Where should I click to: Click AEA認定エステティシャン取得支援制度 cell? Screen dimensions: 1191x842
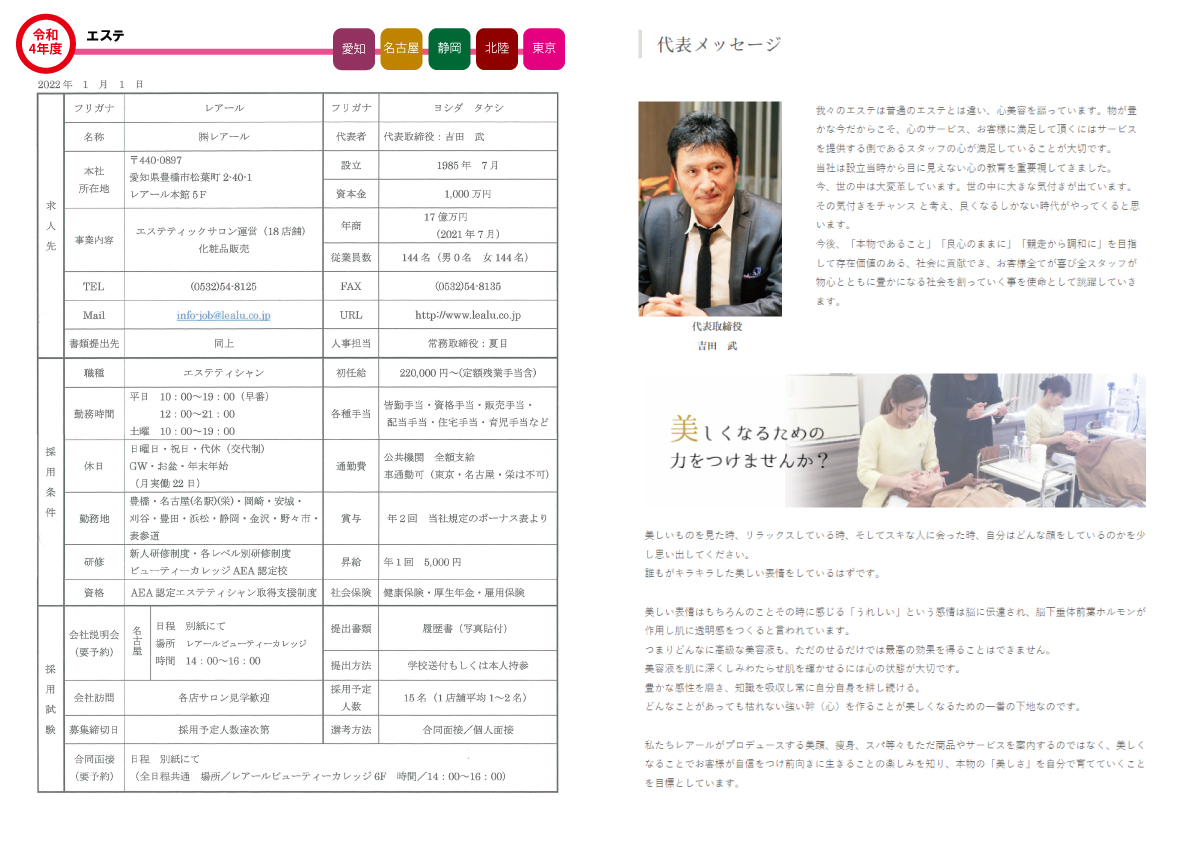click(223, 592)
